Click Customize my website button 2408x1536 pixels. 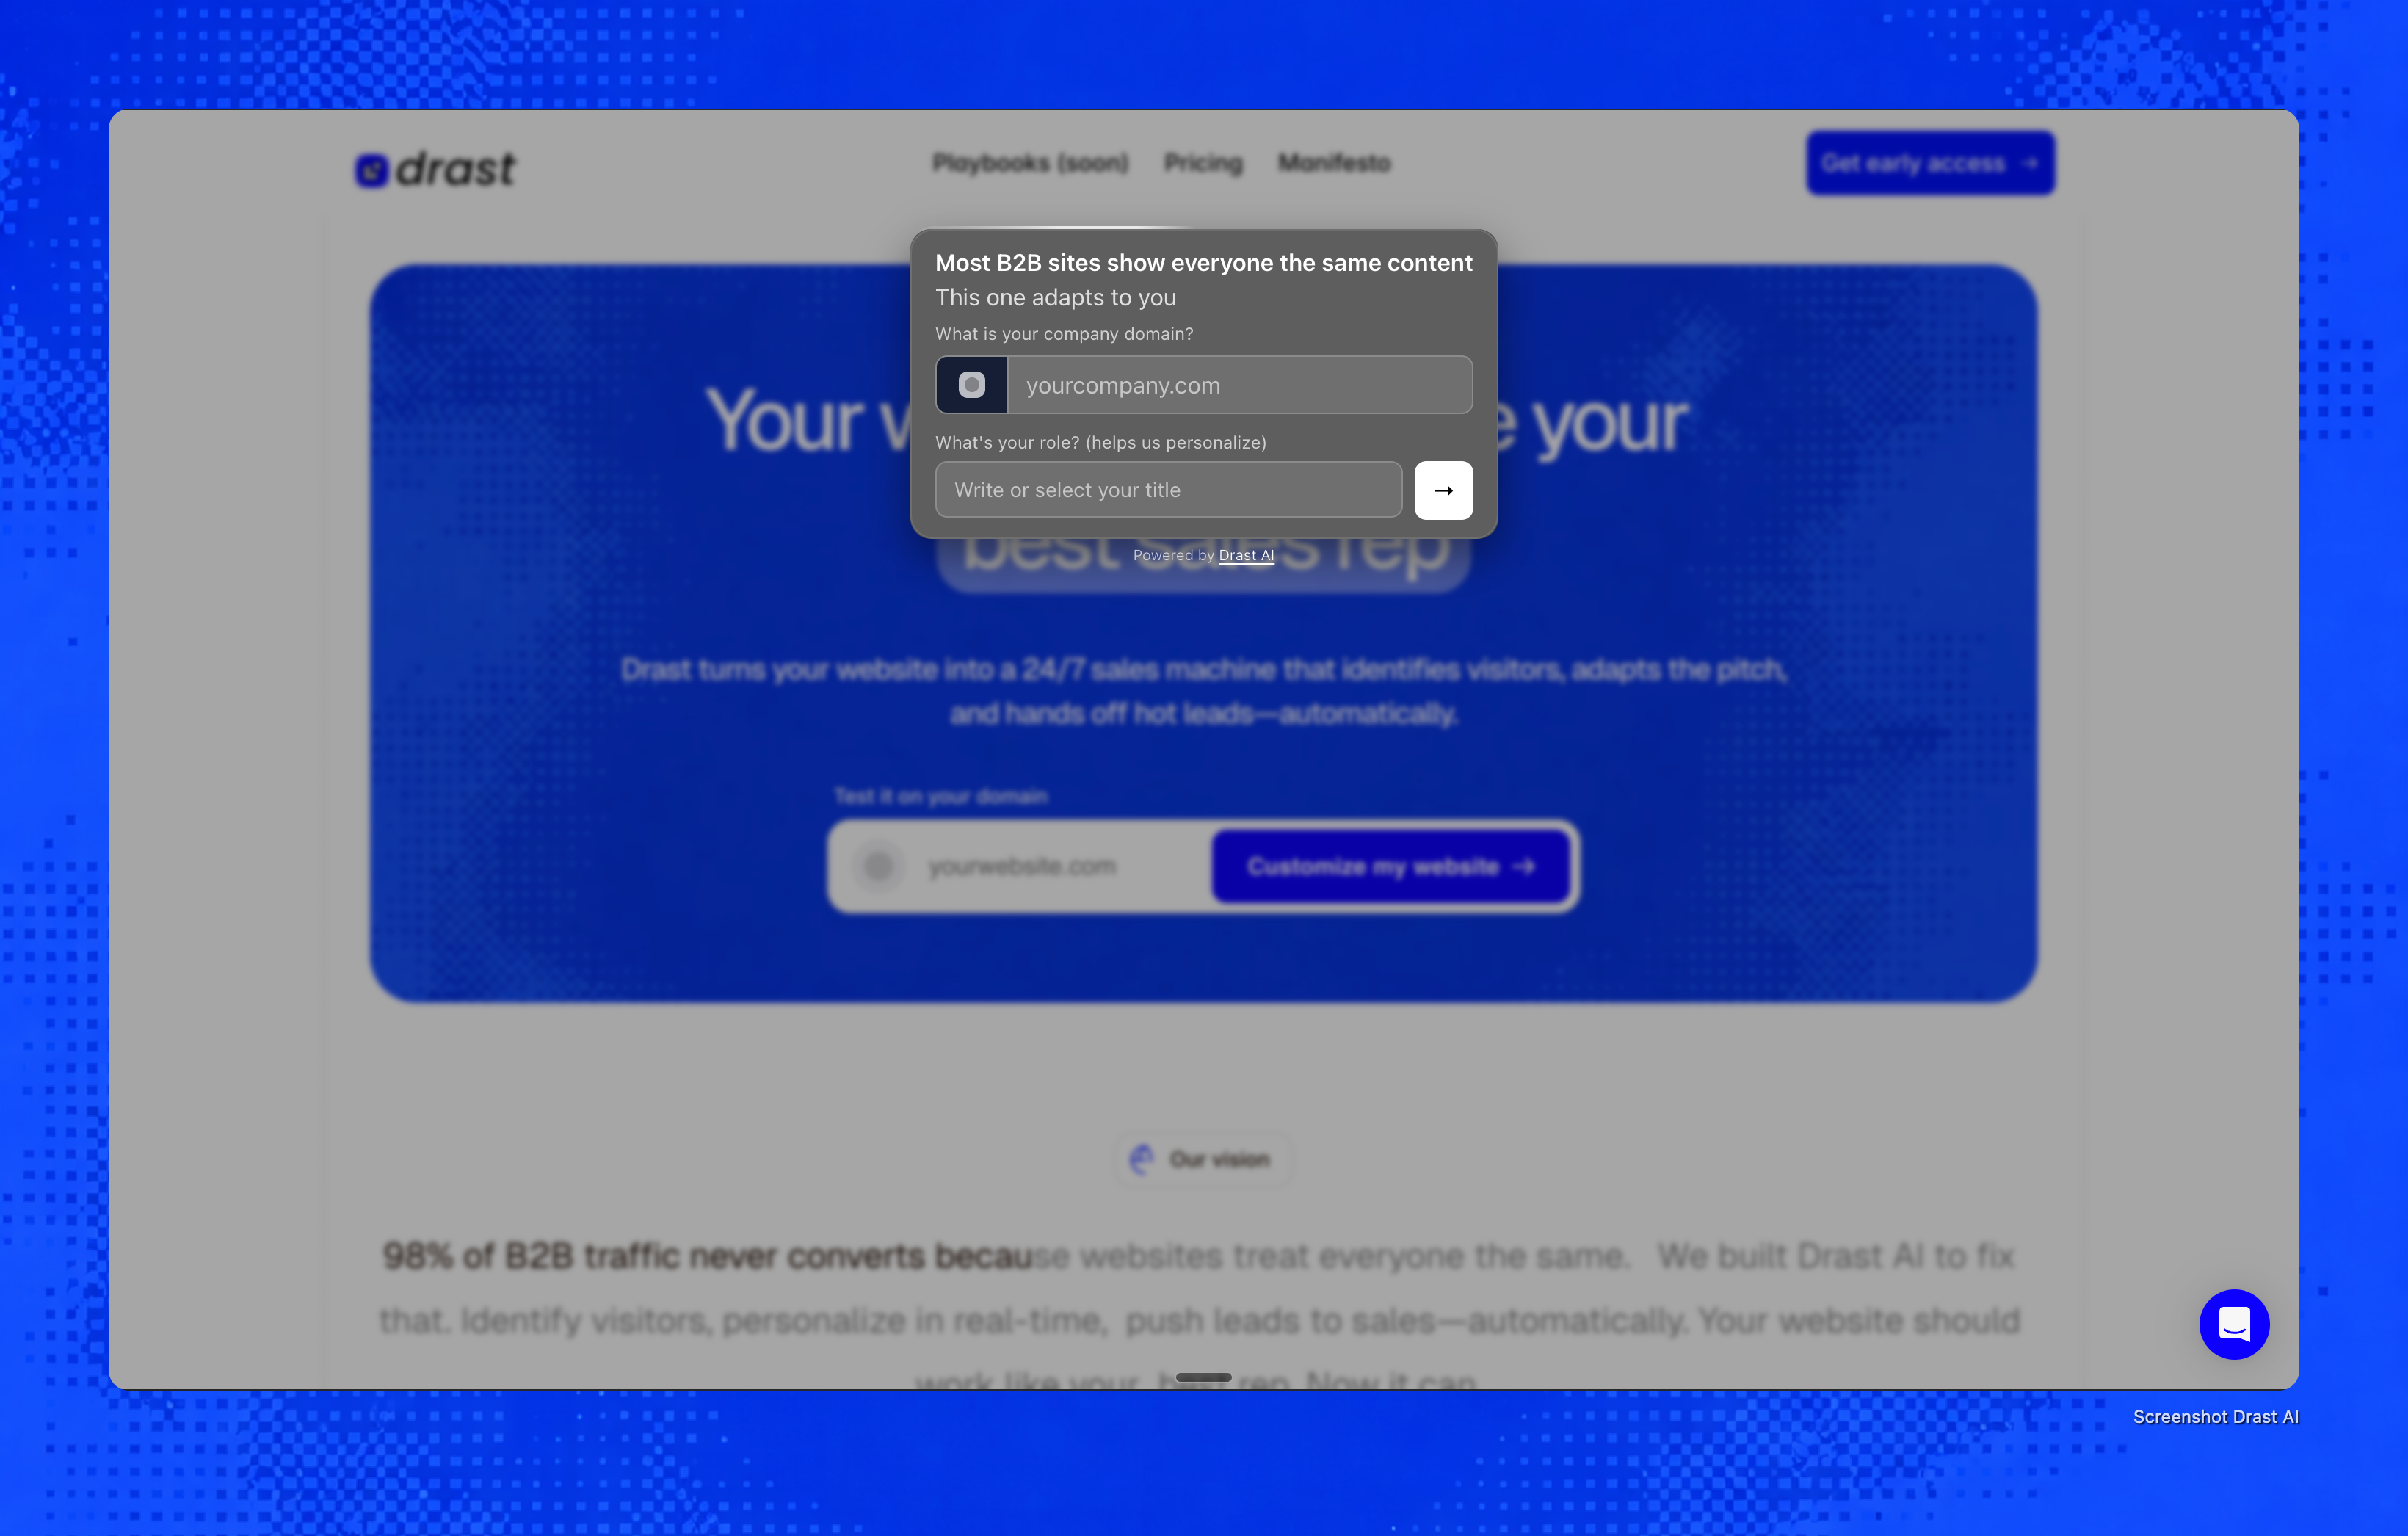[1373, 867]
